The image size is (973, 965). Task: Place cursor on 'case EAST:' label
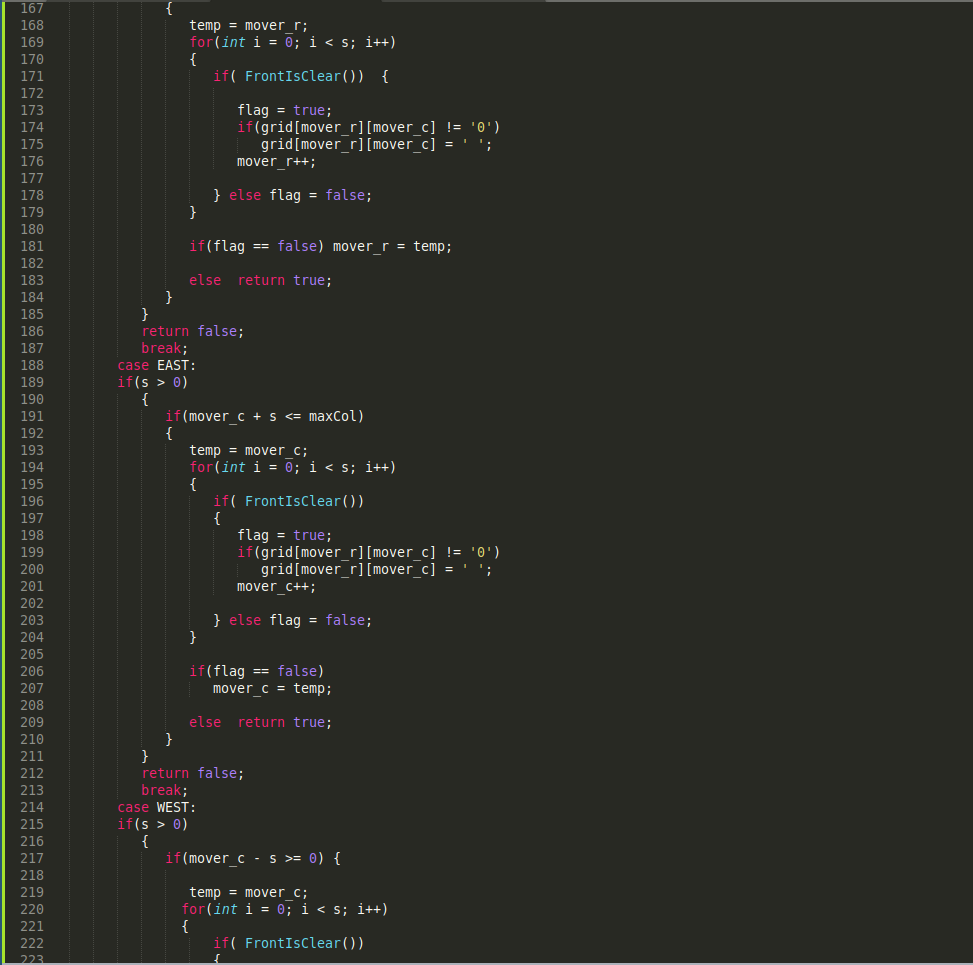(x=156, y=366)
